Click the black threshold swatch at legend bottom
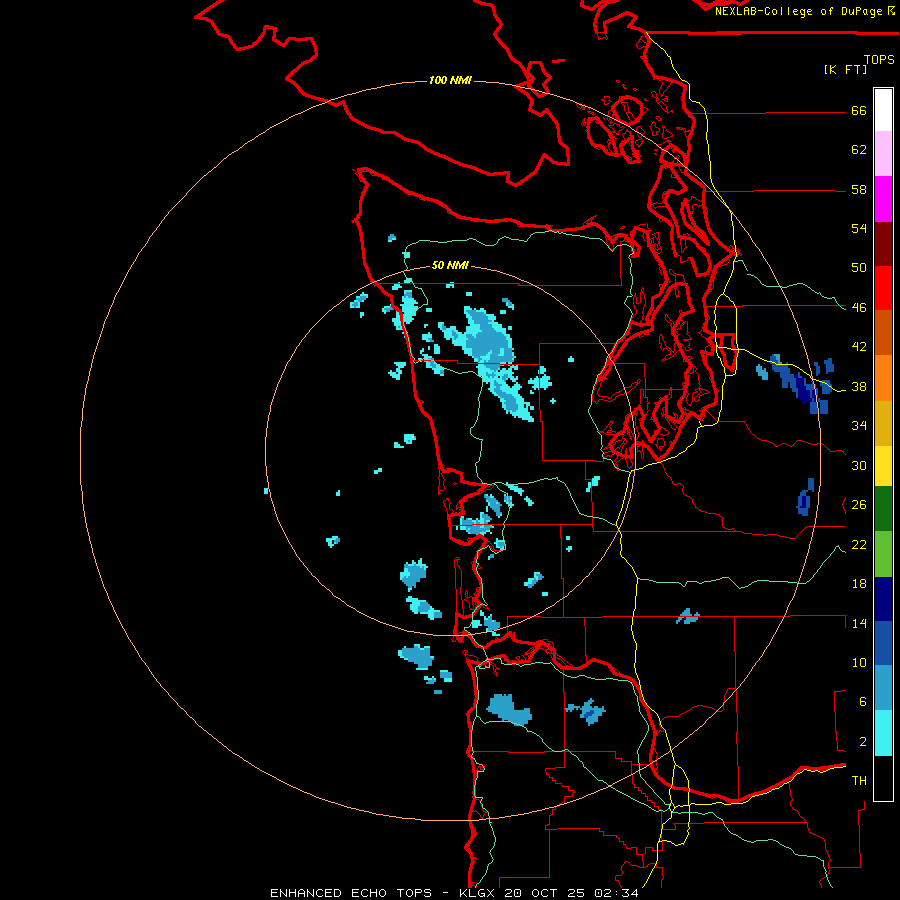 click(x=883, y=778)
